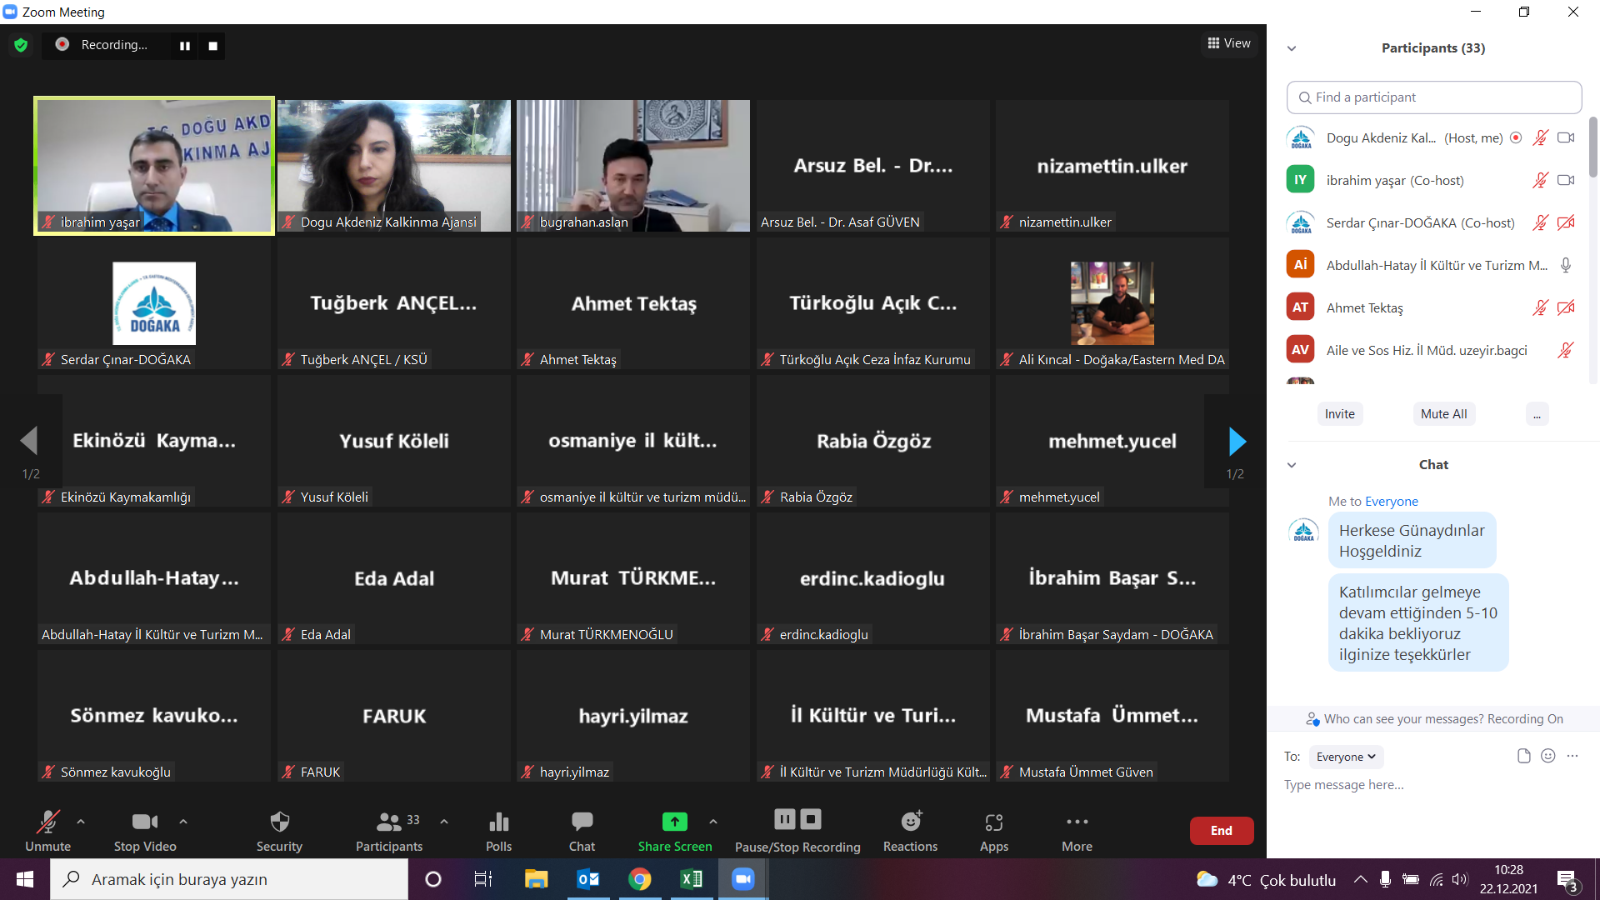Image resolution: width=1600 pixels, height=900 pixels.
Task: Toggle video icon for ibrahim yaşar co-host
Action: pyautogui.click(x=1566, y=180)
